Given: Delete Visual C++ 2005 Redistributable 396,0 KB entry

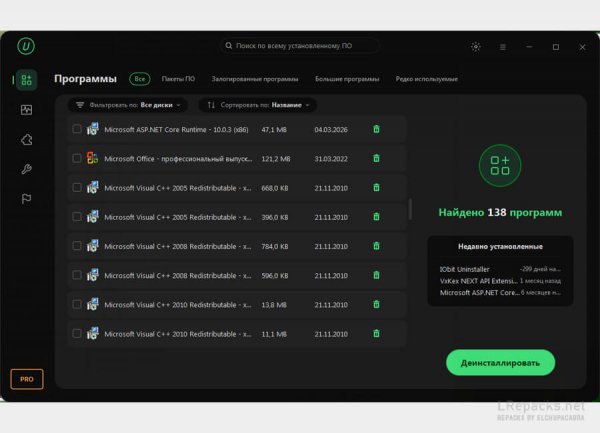Looking at the screenshot, I should [377, 217].
